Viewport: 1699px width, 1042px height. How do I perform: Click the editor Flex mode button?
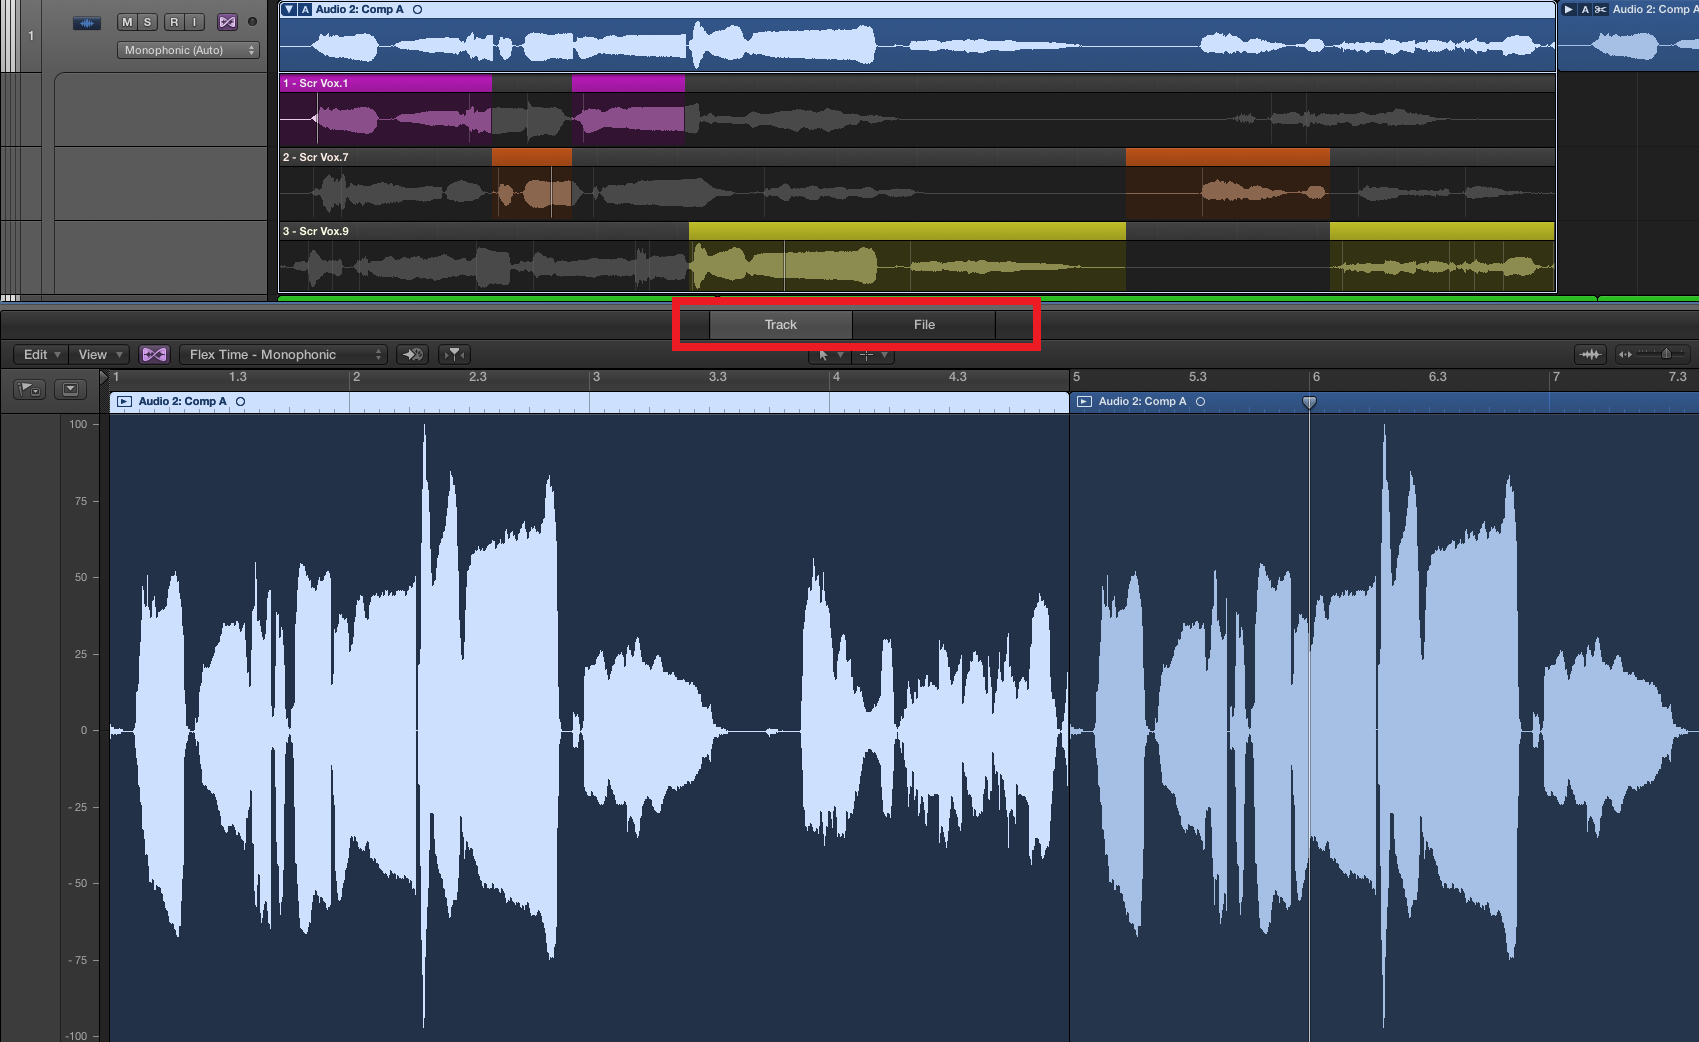coord(154,355)
